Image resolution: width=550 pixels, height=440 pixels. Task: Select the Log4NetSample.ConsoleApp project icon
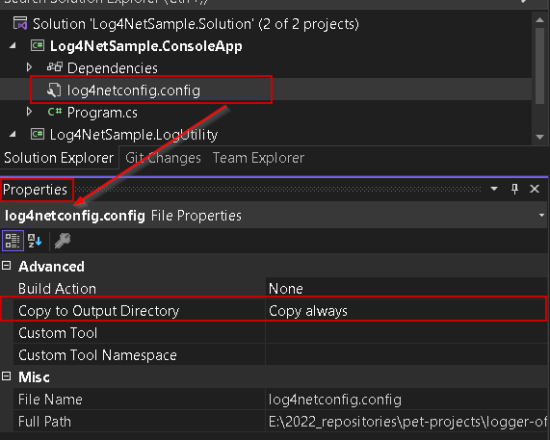(38, 46)
